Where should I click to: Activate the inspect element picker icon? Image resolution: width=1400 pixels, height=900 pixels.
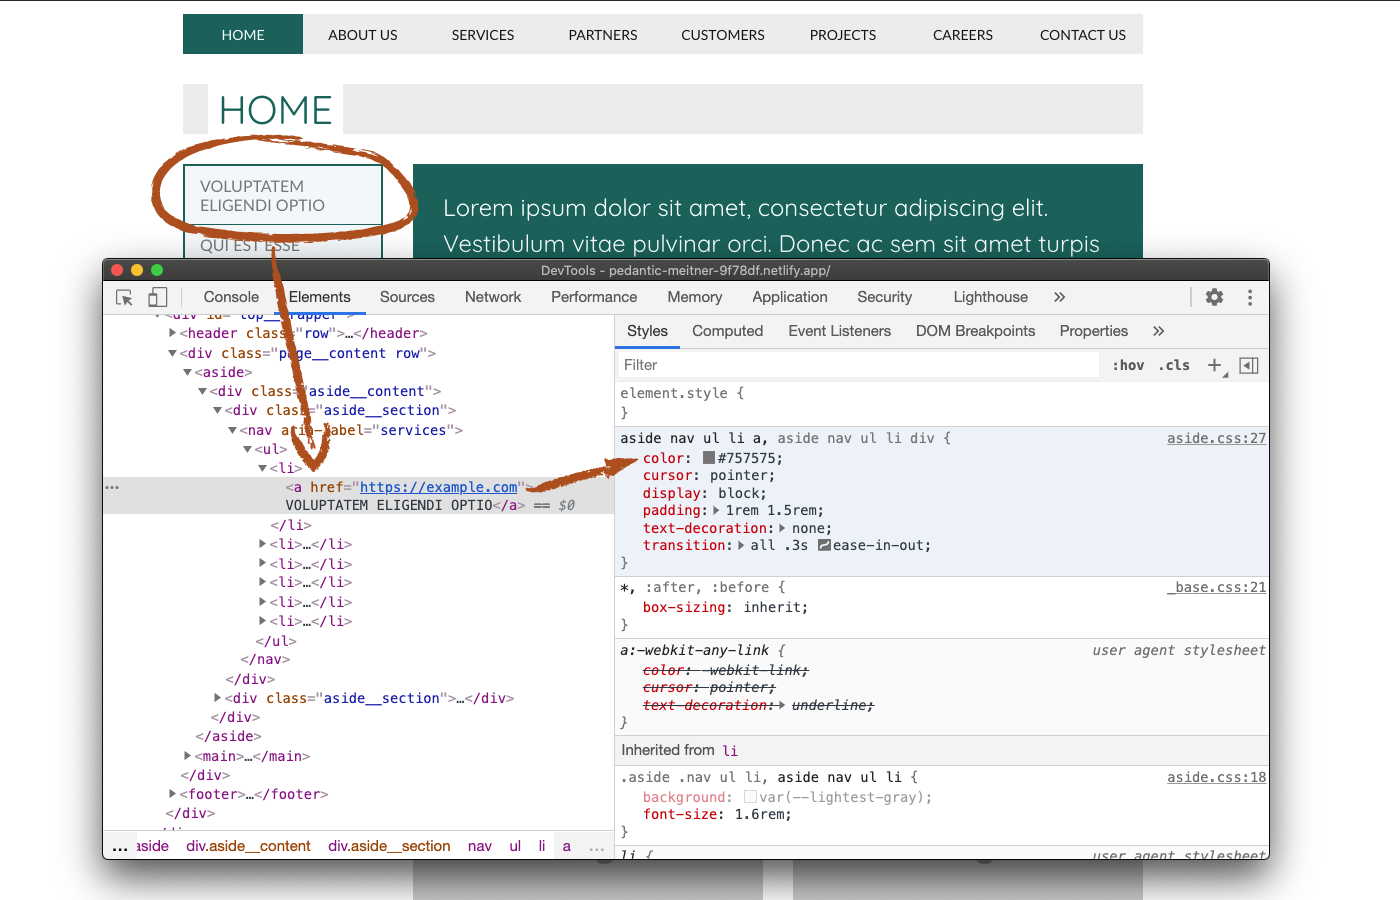click(125, 297)
